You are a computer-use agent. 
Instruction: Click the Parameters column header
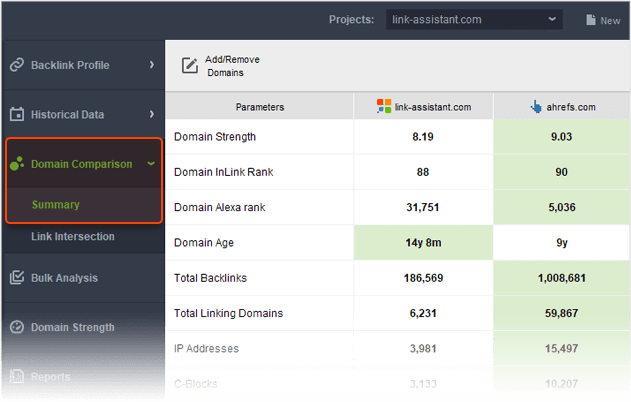[x=260, y=107]
